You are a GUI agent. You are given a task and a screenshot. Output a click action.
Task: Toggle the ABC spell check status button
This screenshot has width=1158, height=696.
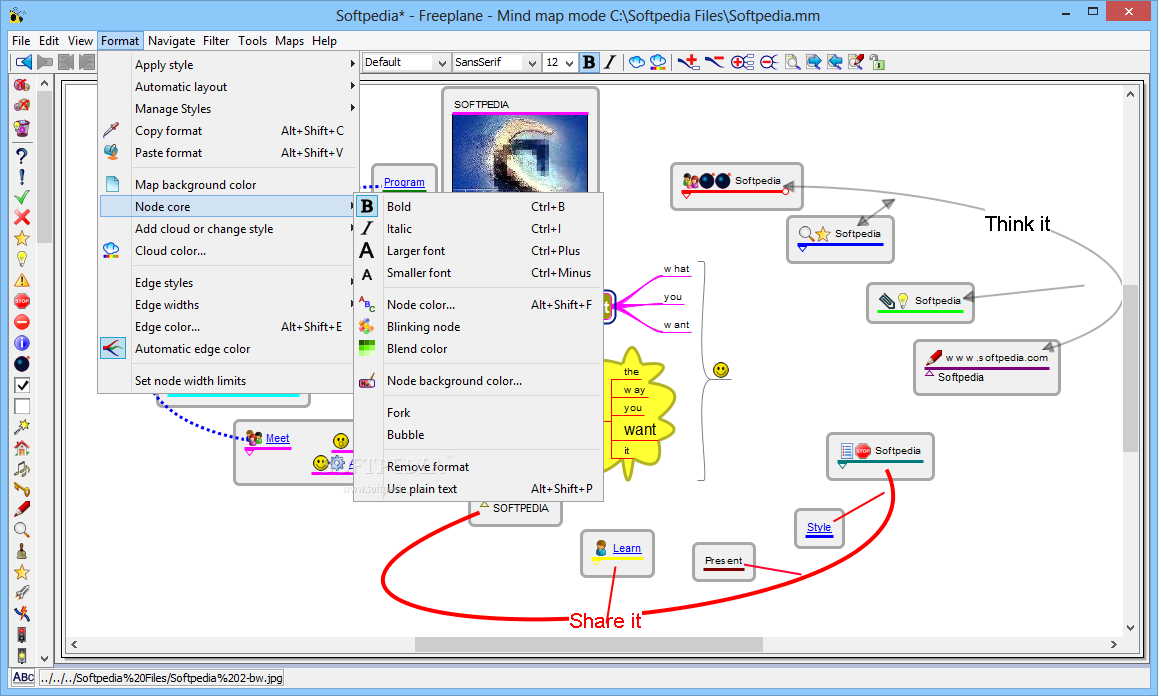pos(23,677)
